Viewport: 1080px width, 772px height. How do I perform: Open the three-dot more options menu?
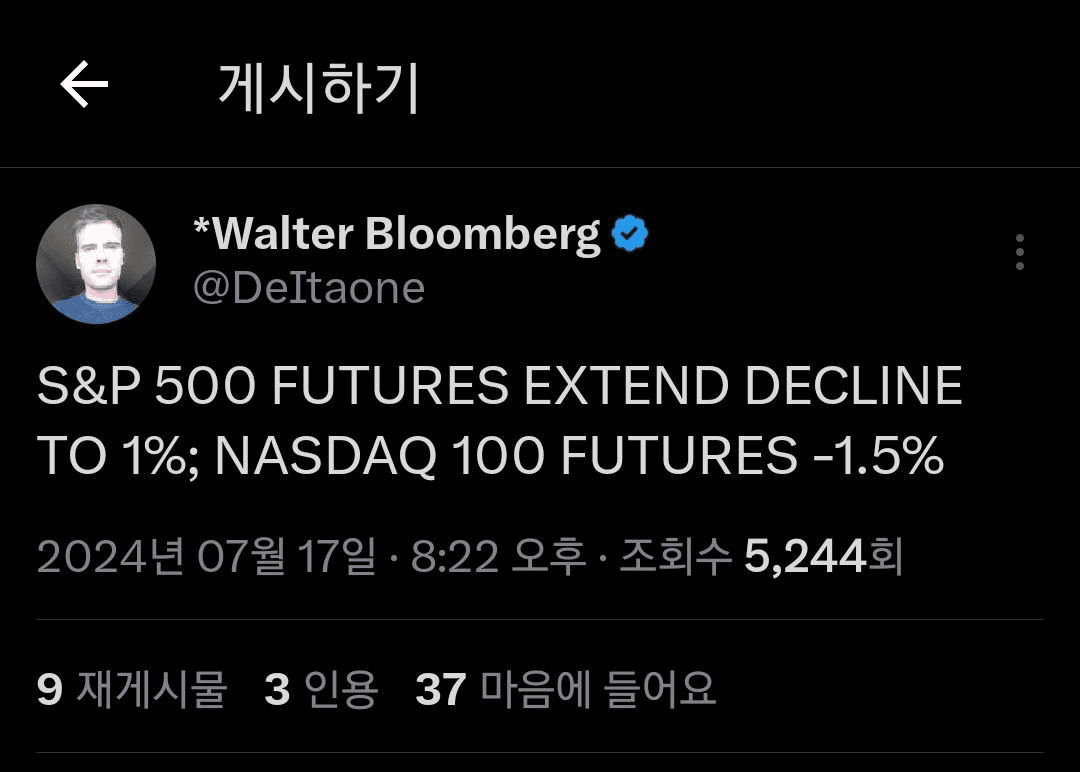point(1019,252)
